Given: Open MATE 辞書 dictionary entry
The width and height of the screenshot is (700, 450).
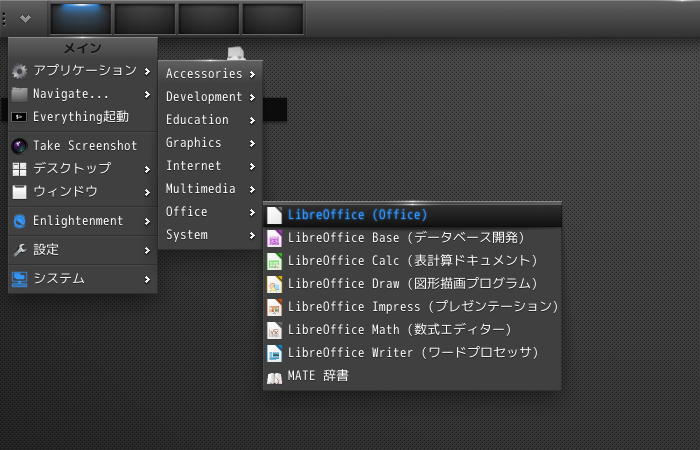Looking at the screenshot, I should pyautogui.click(x=412, y=376).
